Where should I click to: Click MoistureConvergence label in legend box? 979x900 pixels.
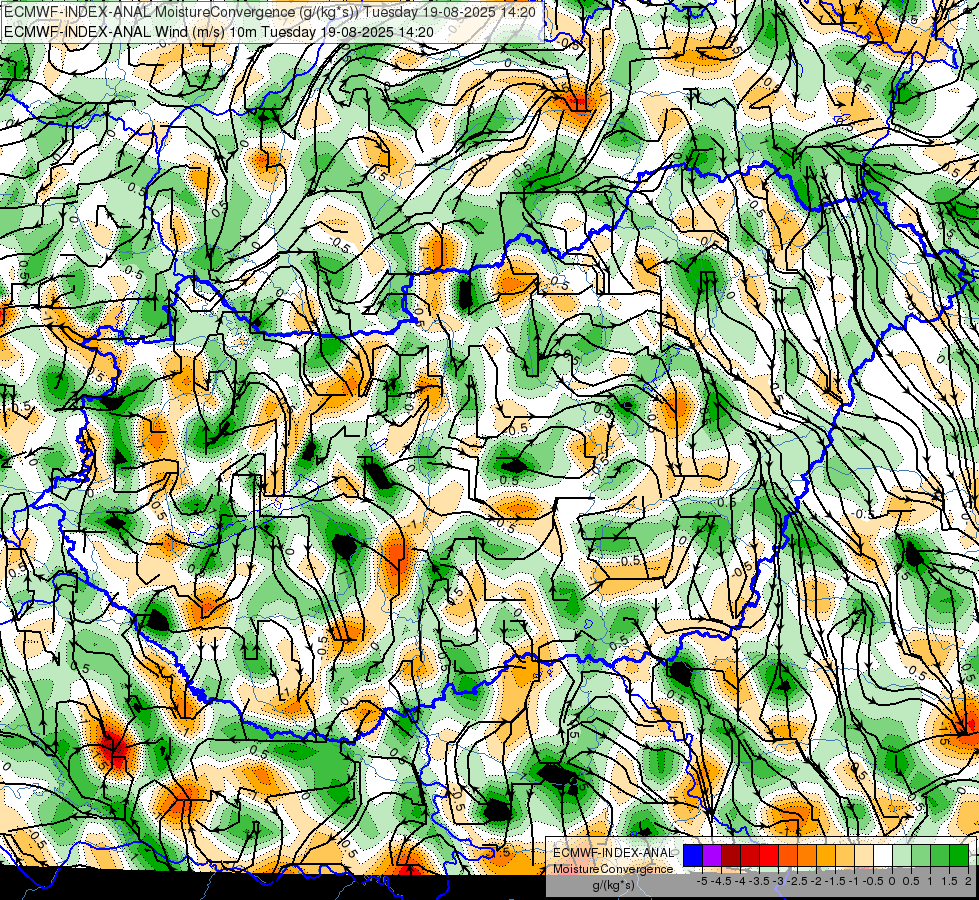click(x=613, y=869)
